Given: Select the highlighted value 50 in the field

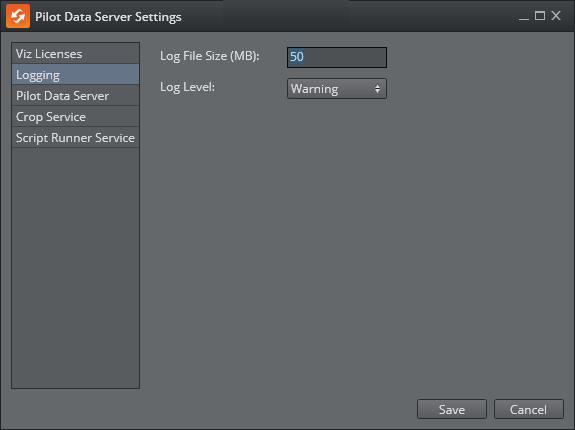Looking at the screenshot, I should click(x=297, y=57).
